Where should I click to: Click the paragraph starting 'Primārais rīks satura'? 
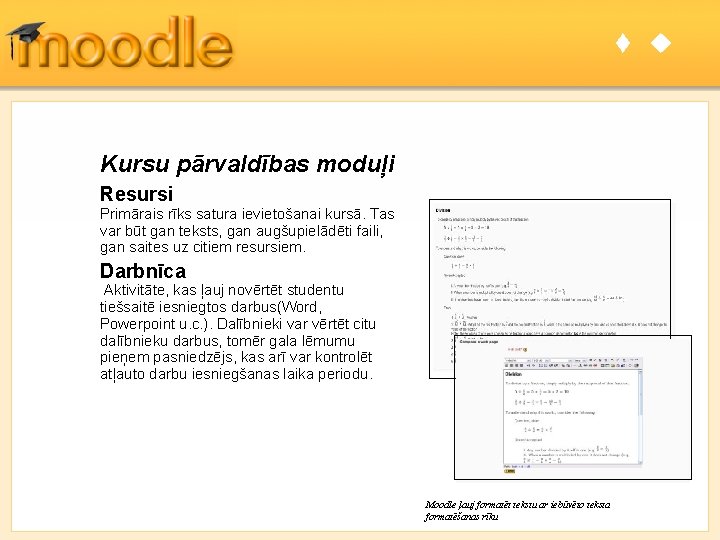[x=247, y=231]
